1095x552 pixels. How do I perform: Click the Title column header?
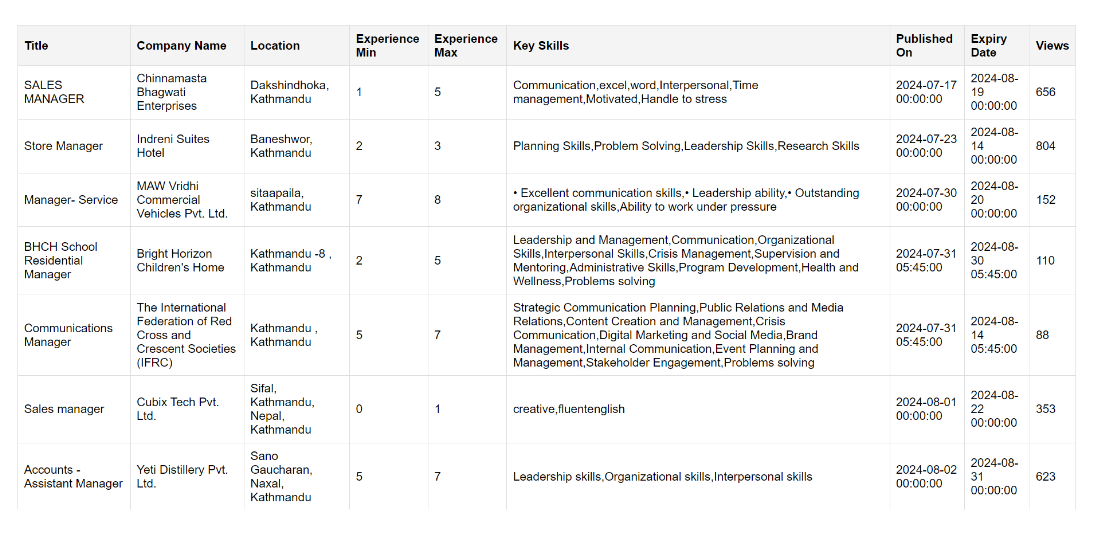[36, 46]
